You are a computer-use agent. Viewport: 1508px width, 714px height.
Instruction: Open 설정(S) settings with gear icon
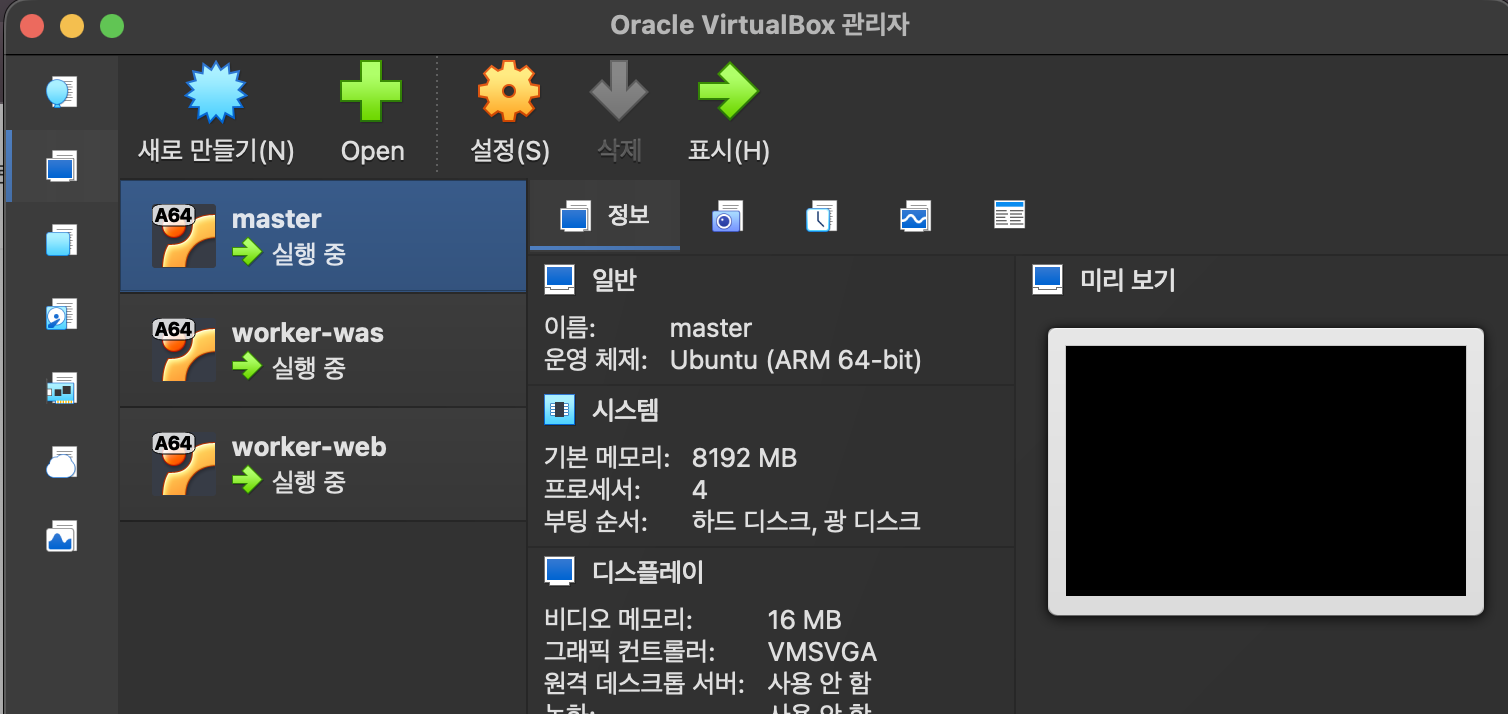pyautogui.click(x=510, y=112)
